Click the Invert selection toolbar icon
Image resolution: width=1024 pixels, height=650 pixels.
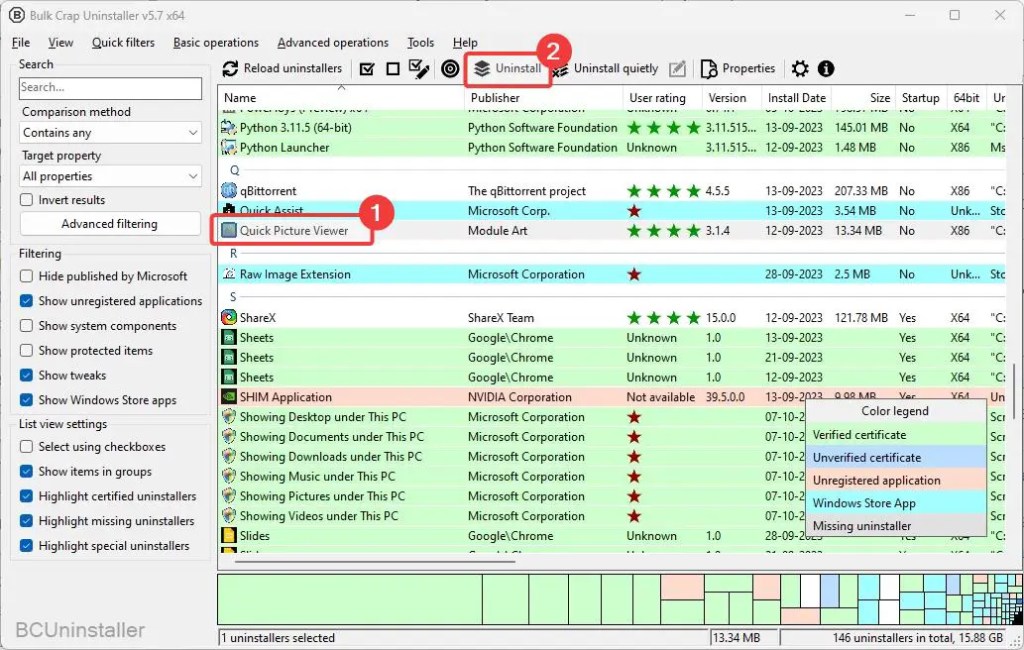pos(419,69)
